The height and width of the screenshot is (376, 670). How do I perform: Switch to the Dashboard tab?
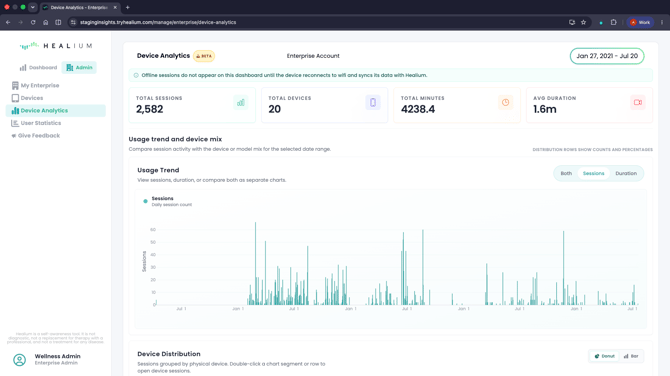pyautogui.click(x=38, y=68)
